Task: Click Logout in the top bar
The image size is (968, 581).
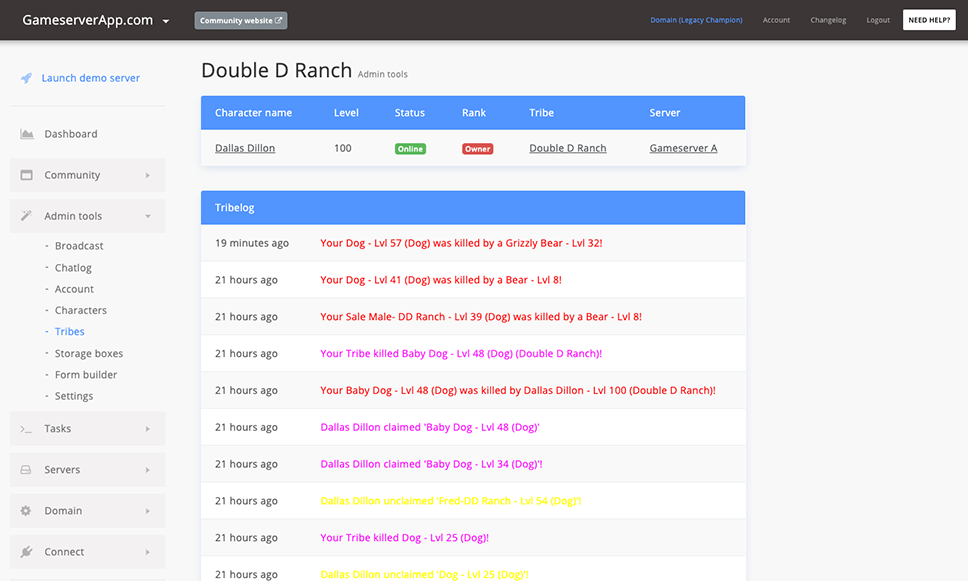Action: click(x=878, y=20)
